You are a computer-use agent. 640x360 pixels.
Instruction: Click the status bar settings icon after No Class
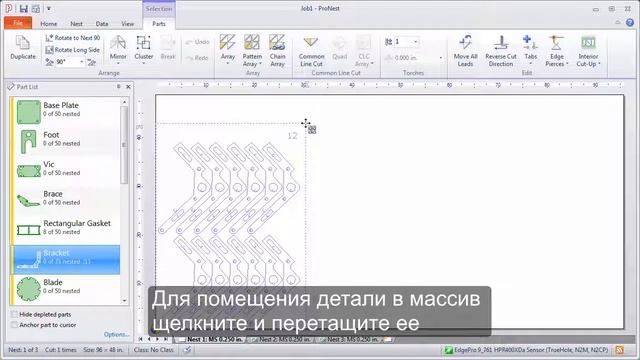pyautogui.click(x=187, y=350)
